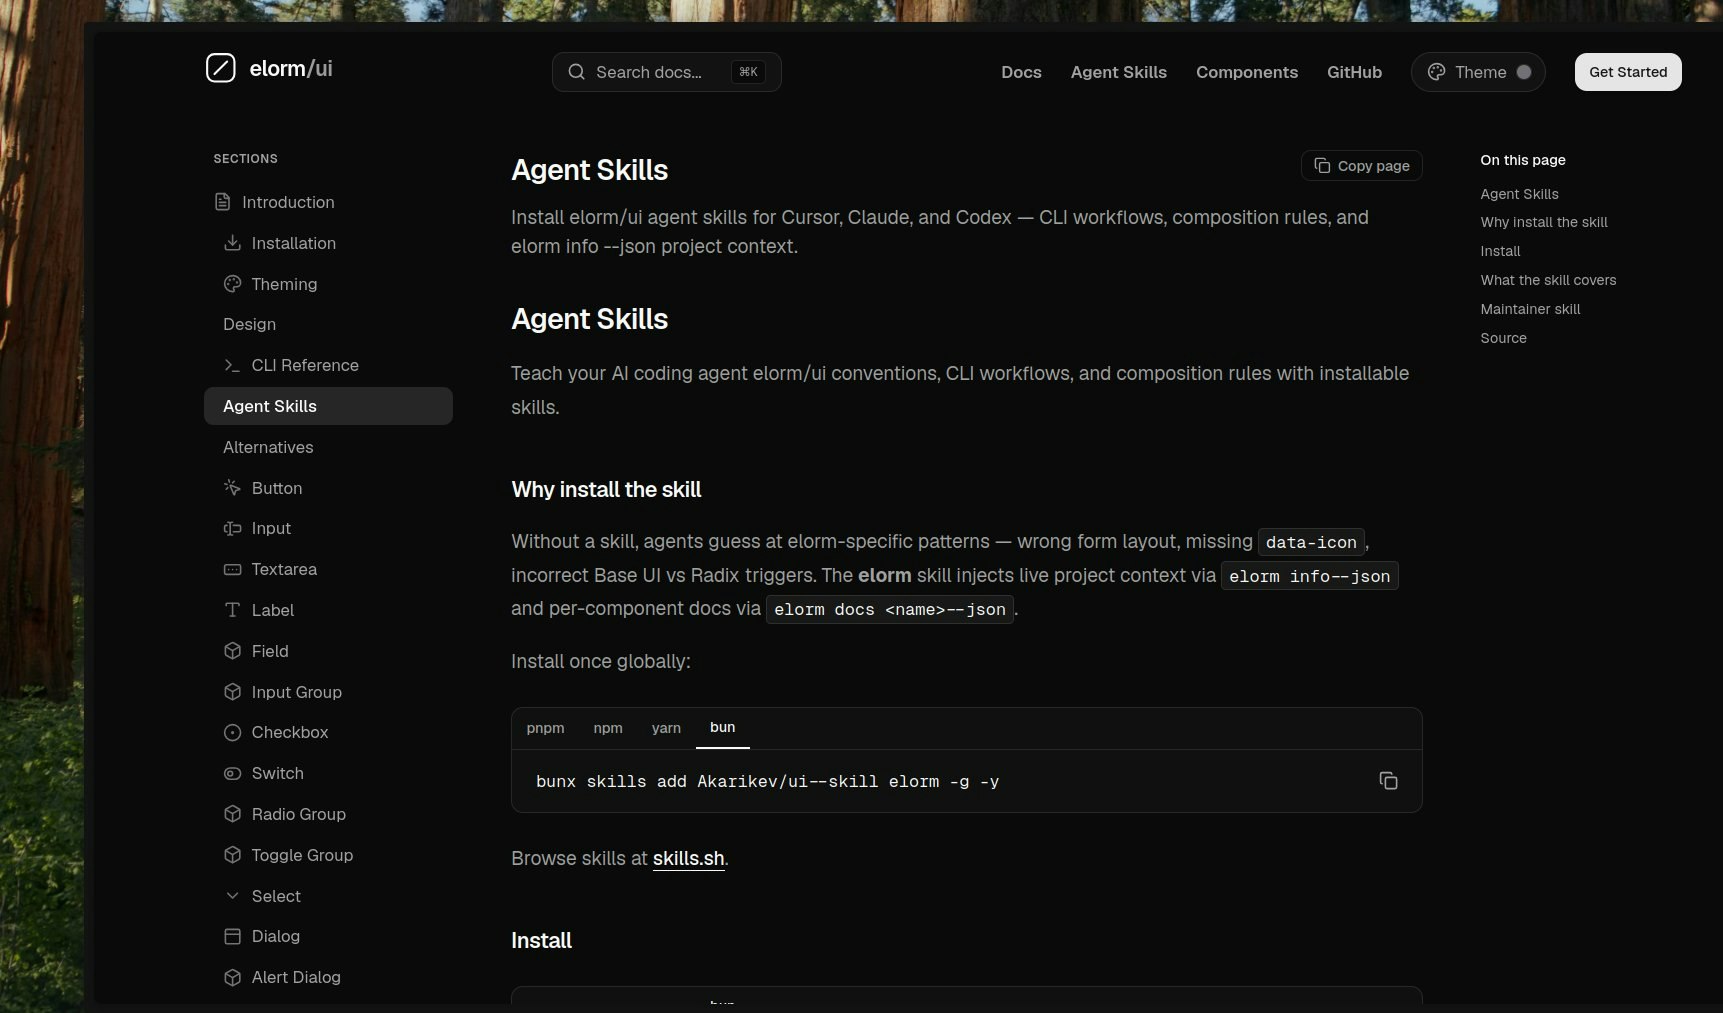Screen dimensions: 1723x1013
Task: Click the Select chevron icon
Action: (x=232, y=896)
